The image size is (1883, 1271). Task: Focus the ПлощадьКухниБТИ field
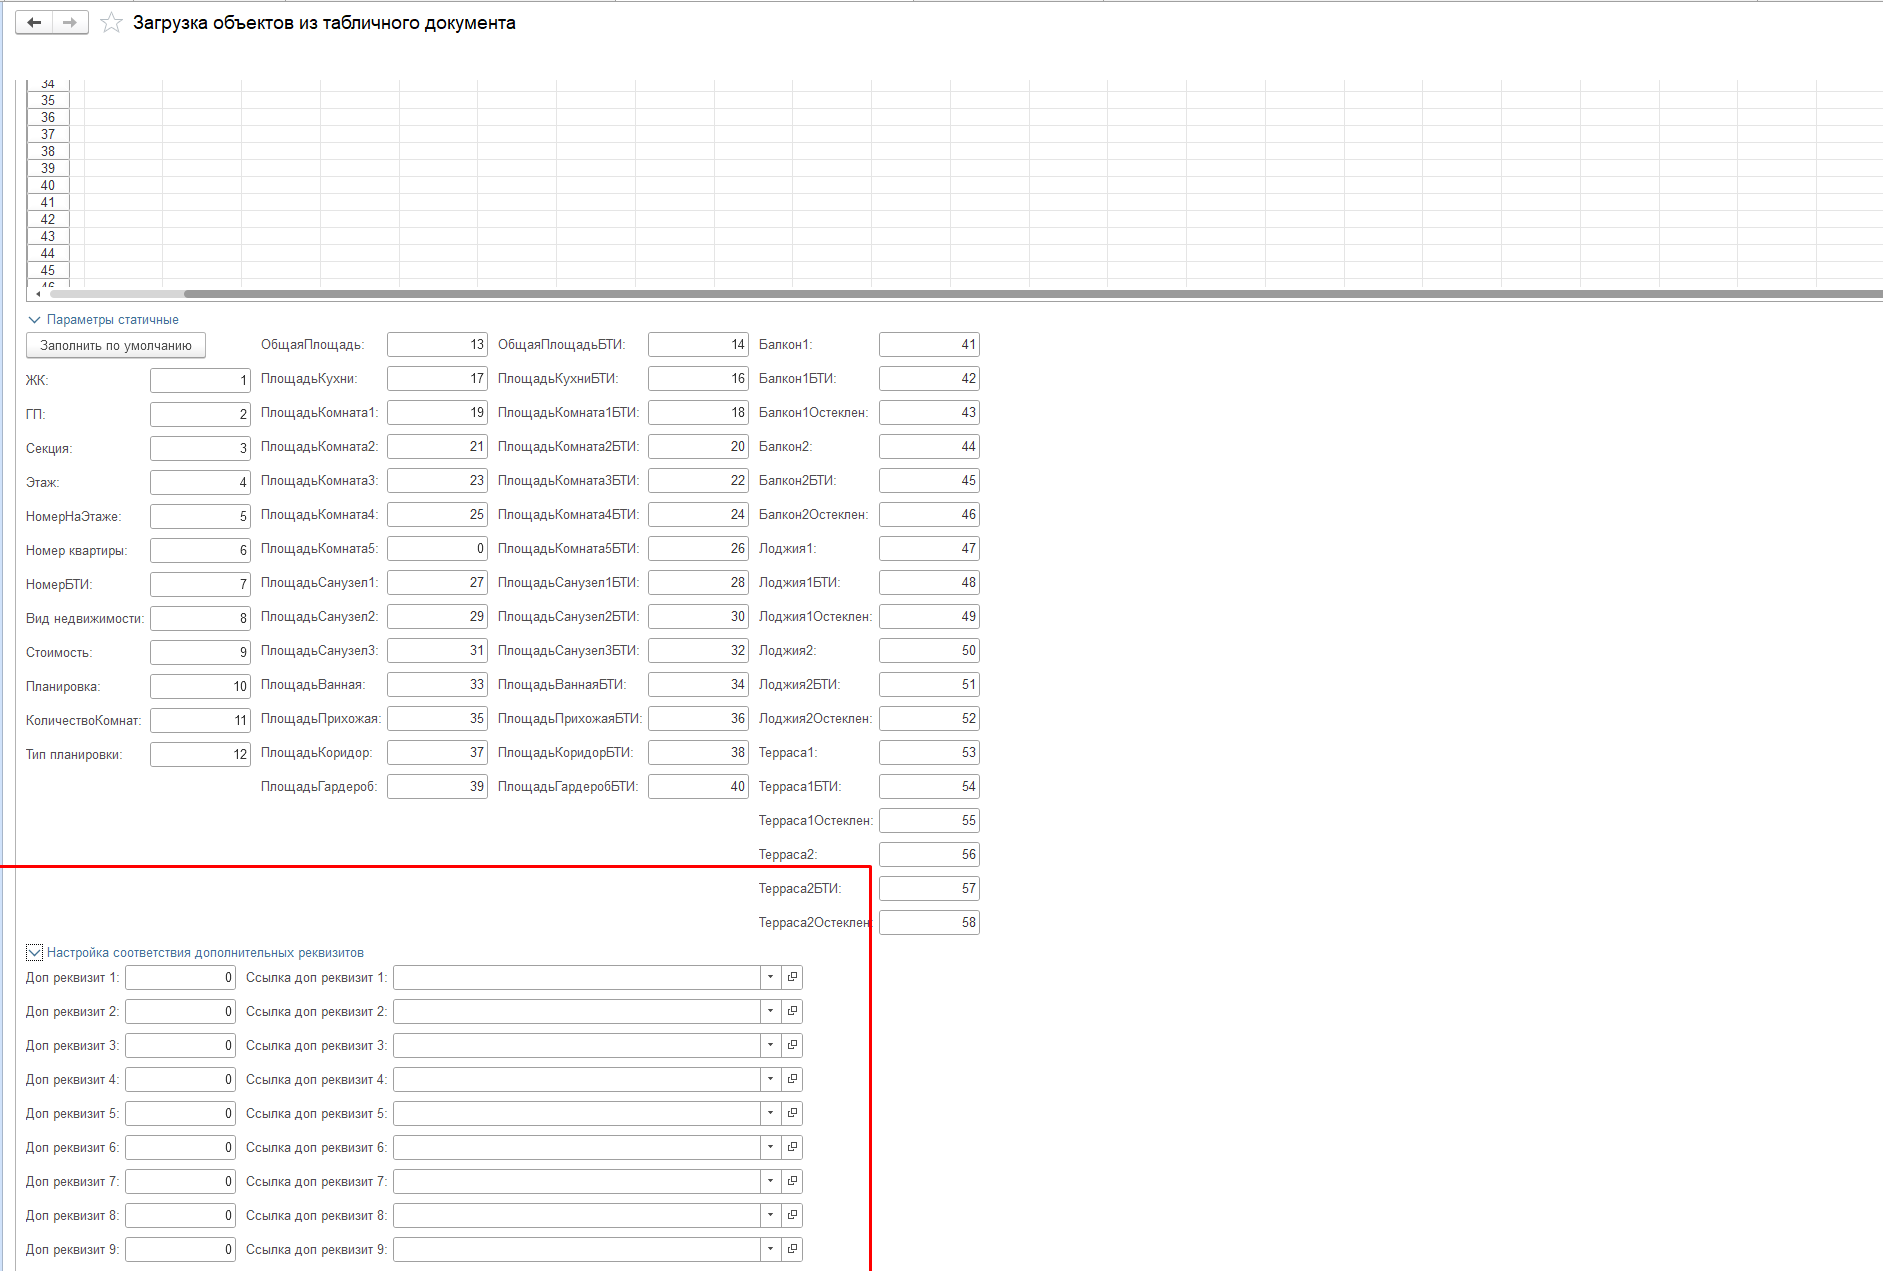pyautogui.click(x=698, y=378)
